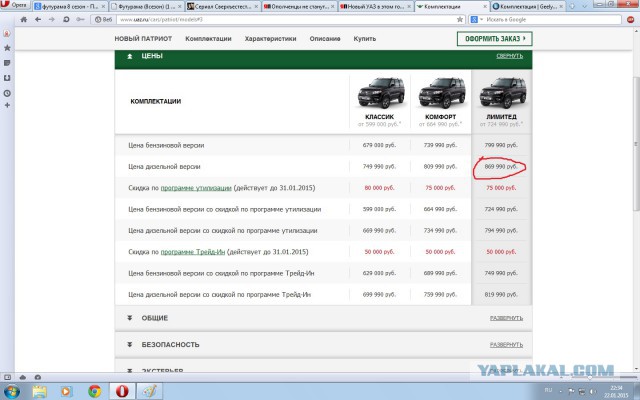Image resolution: width=640 pixels, height=400 pixels.
Task: Navigate back to the previous page
Action: [x=38, y=20]
